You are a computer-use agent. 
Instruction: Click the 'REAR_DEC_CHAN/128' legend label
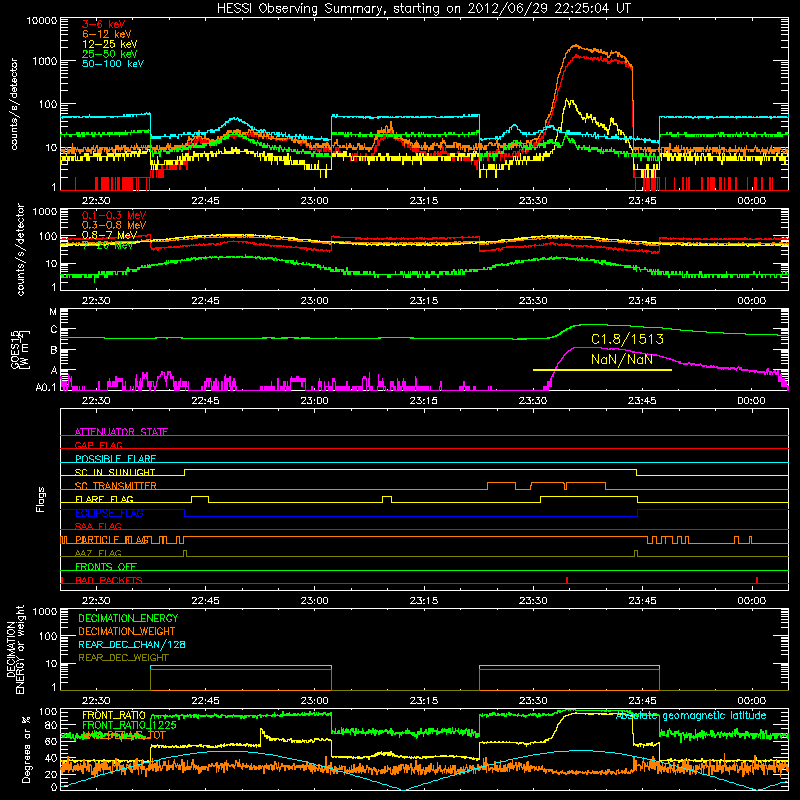[x=132, y=645]
